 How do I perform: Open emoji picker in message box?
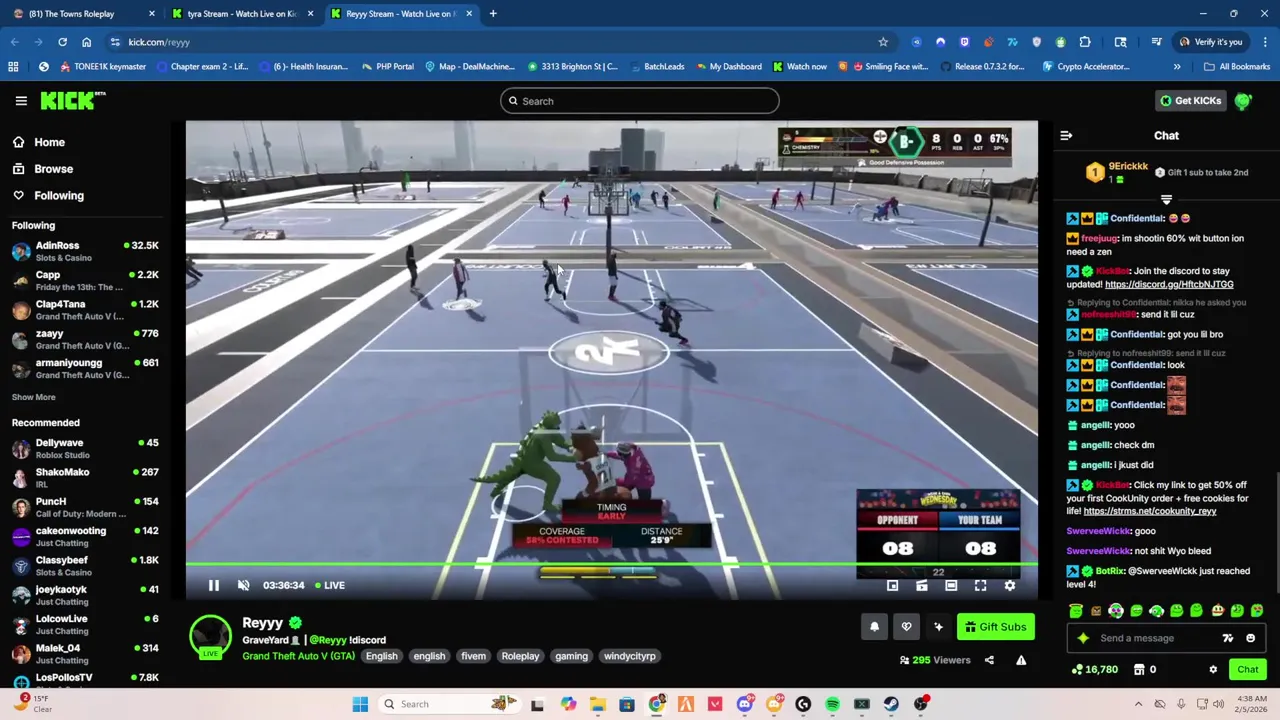(x=1250, y=638)
